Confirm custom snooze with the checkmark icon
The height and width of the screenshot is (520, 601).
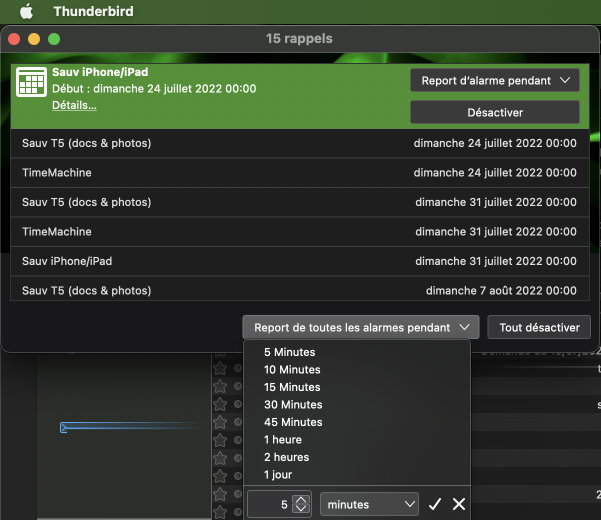coord(435,505)
